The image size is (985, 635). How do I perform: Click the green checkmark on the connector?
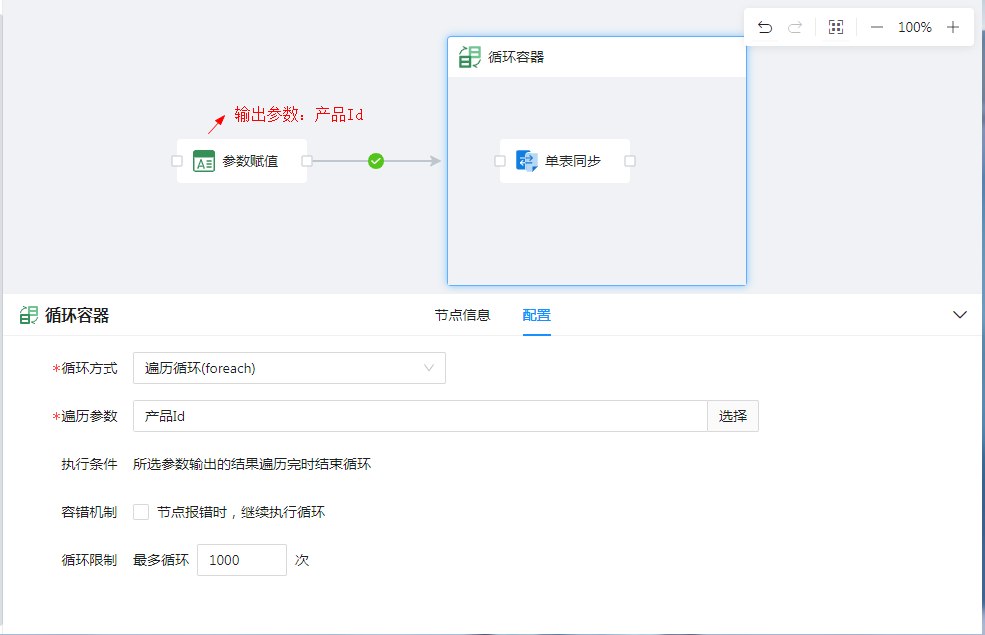tap(376, 161)
